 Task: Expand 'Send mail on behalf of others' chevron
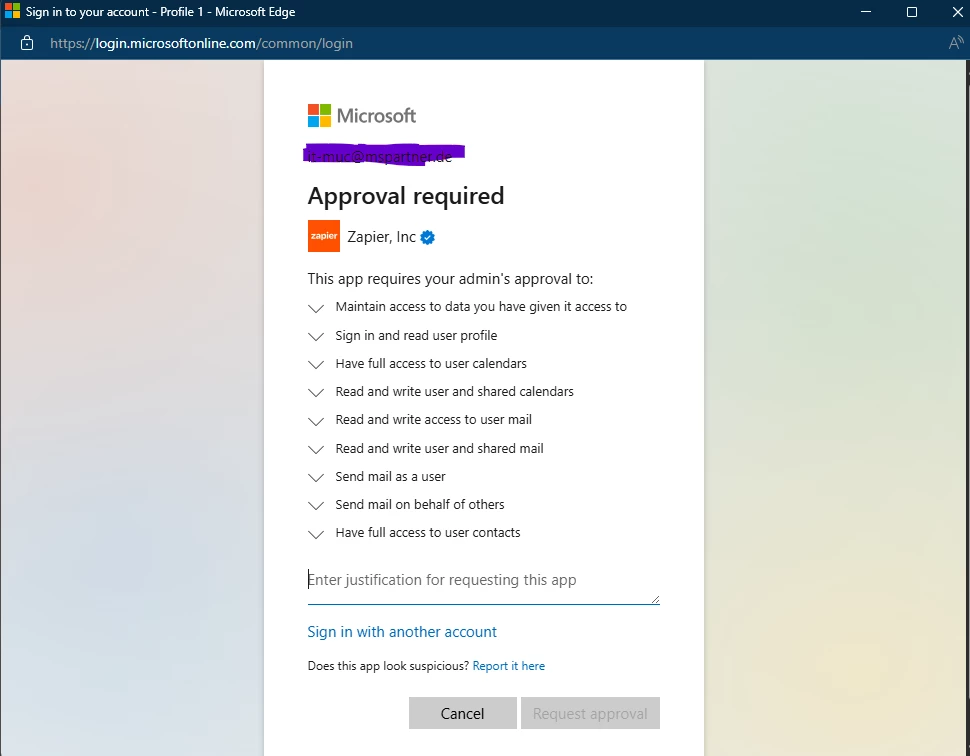pos(316,506)
